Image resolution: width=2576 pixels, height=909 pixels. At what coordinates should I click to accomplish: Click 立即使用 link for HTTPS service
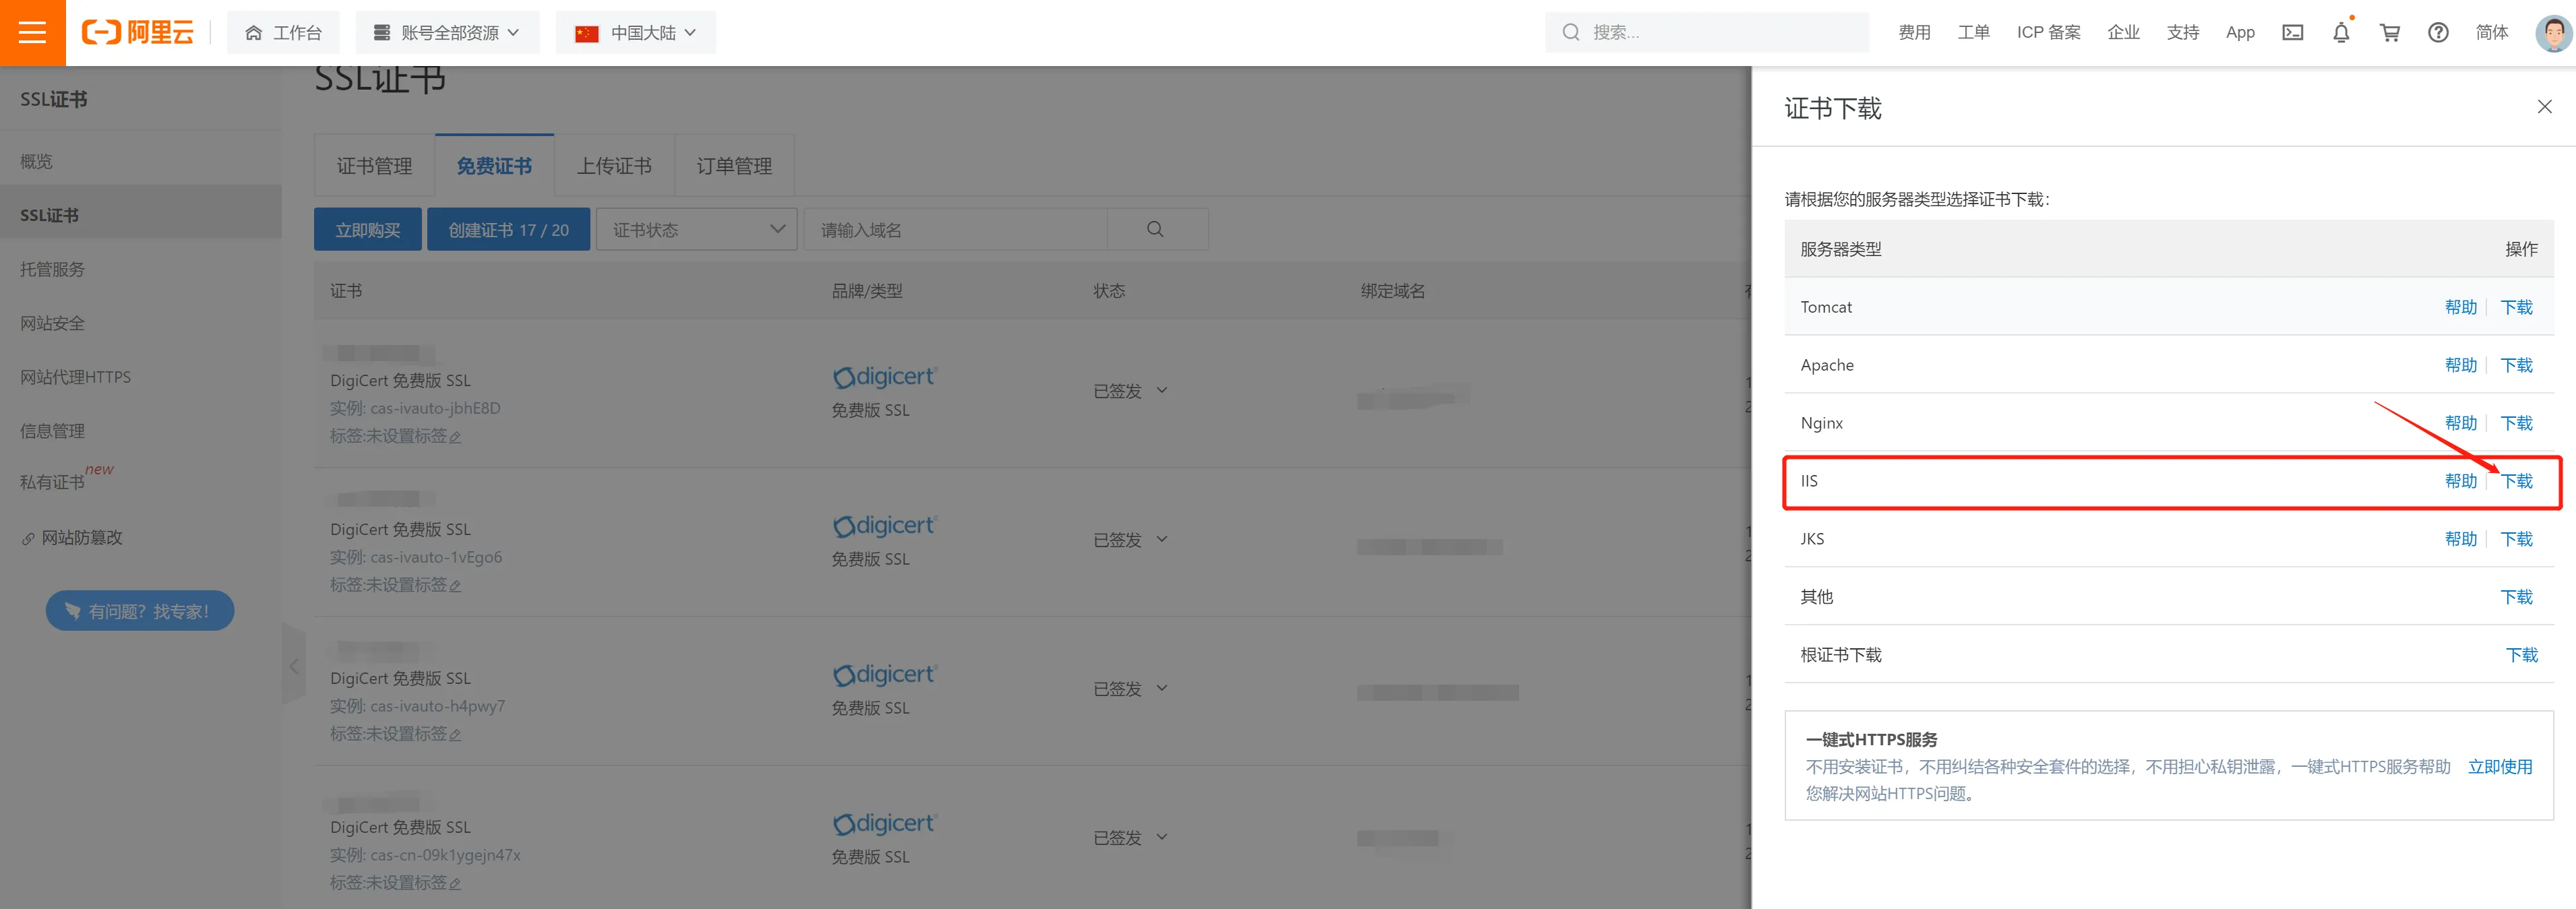(x=2499, y=767)
